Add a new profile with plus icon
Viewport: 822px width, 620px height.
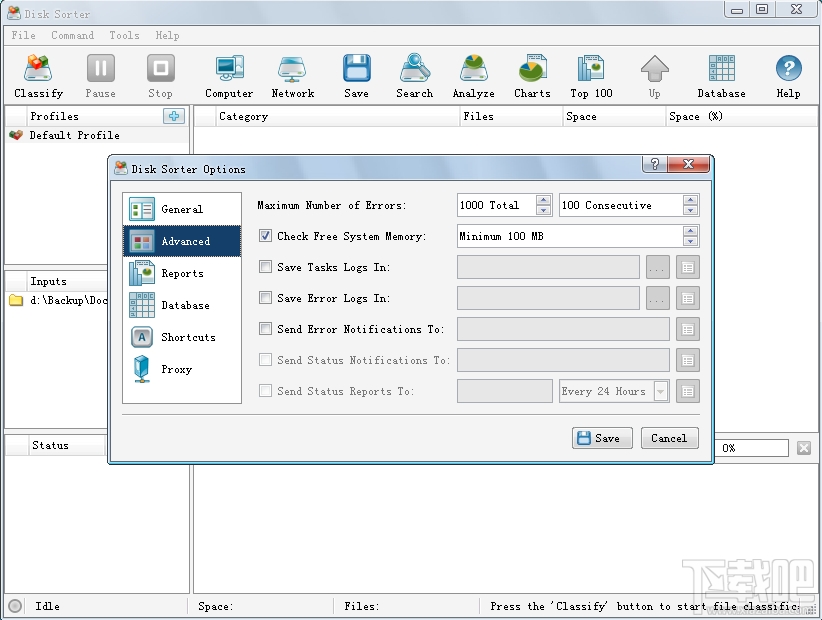click(174, 116)
